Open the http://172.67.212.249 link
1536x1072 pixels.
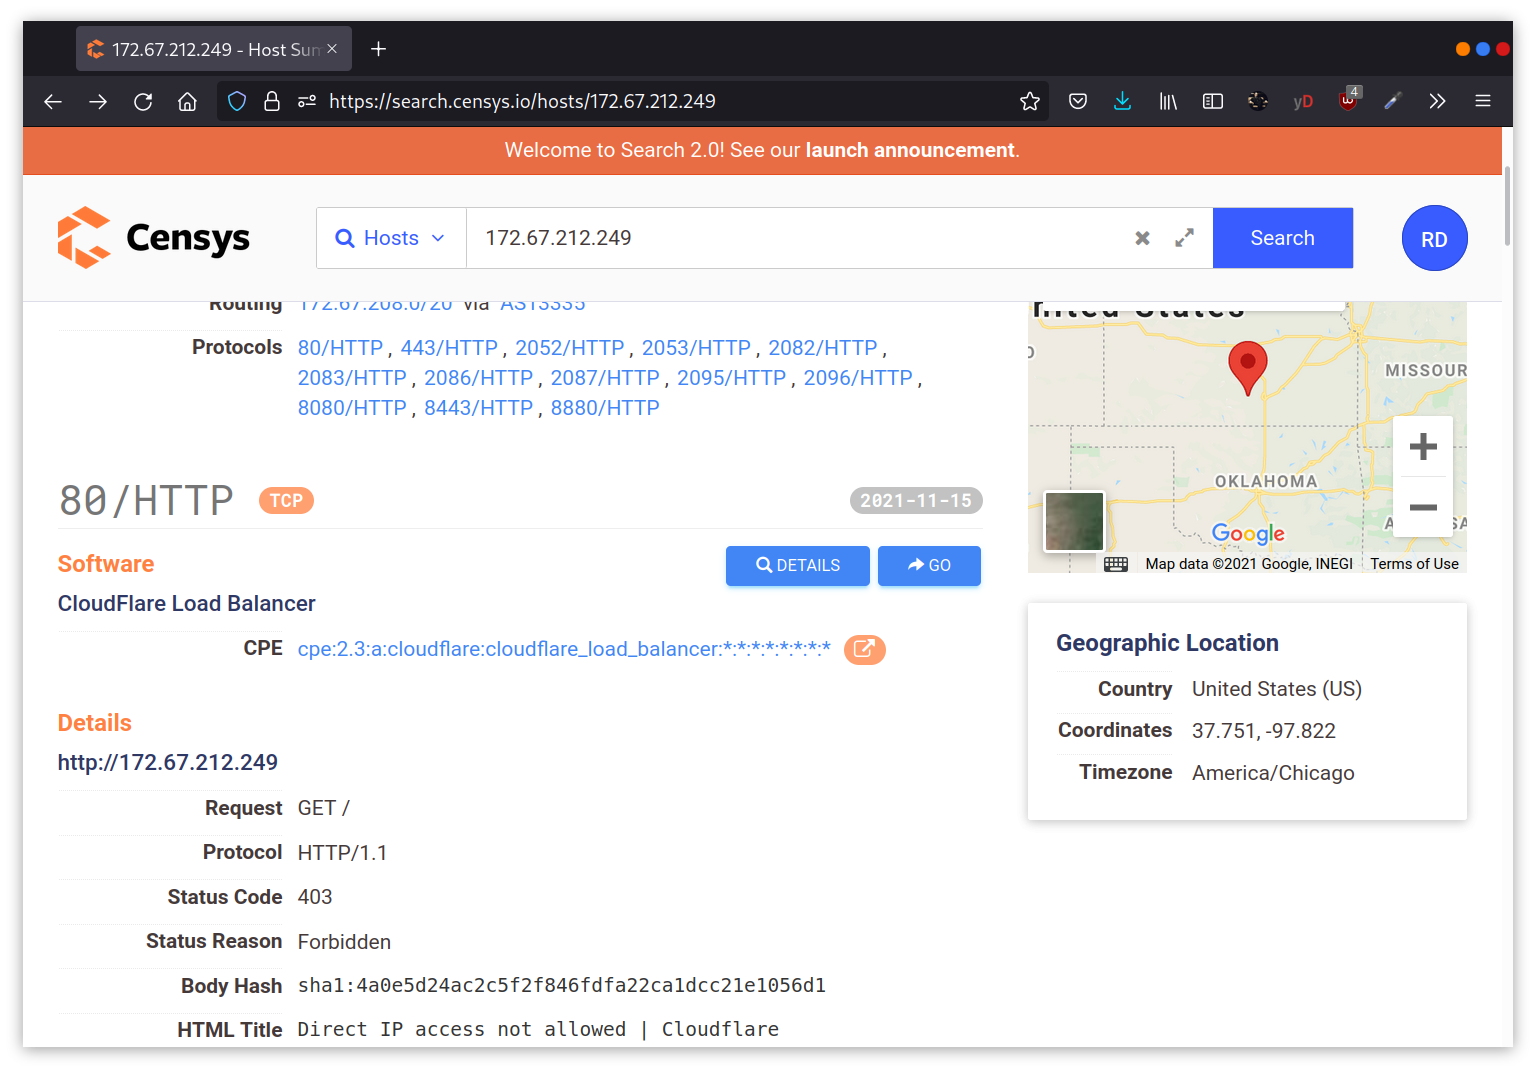[x=168, y=762]
